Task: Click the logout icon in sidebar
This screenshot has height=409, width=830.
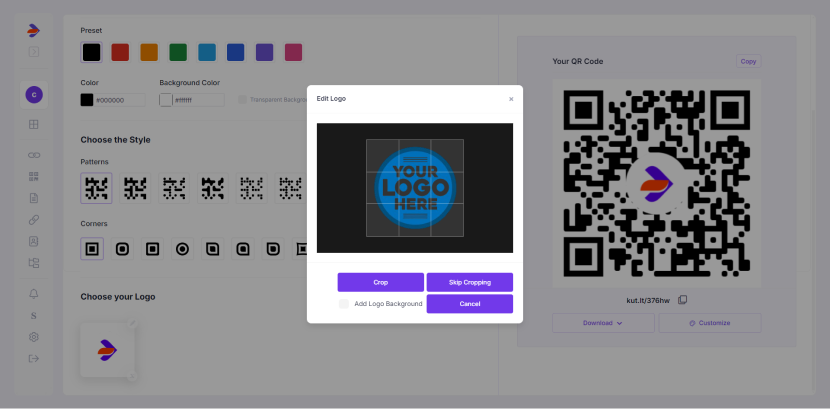Action: (x=34, y=359)
